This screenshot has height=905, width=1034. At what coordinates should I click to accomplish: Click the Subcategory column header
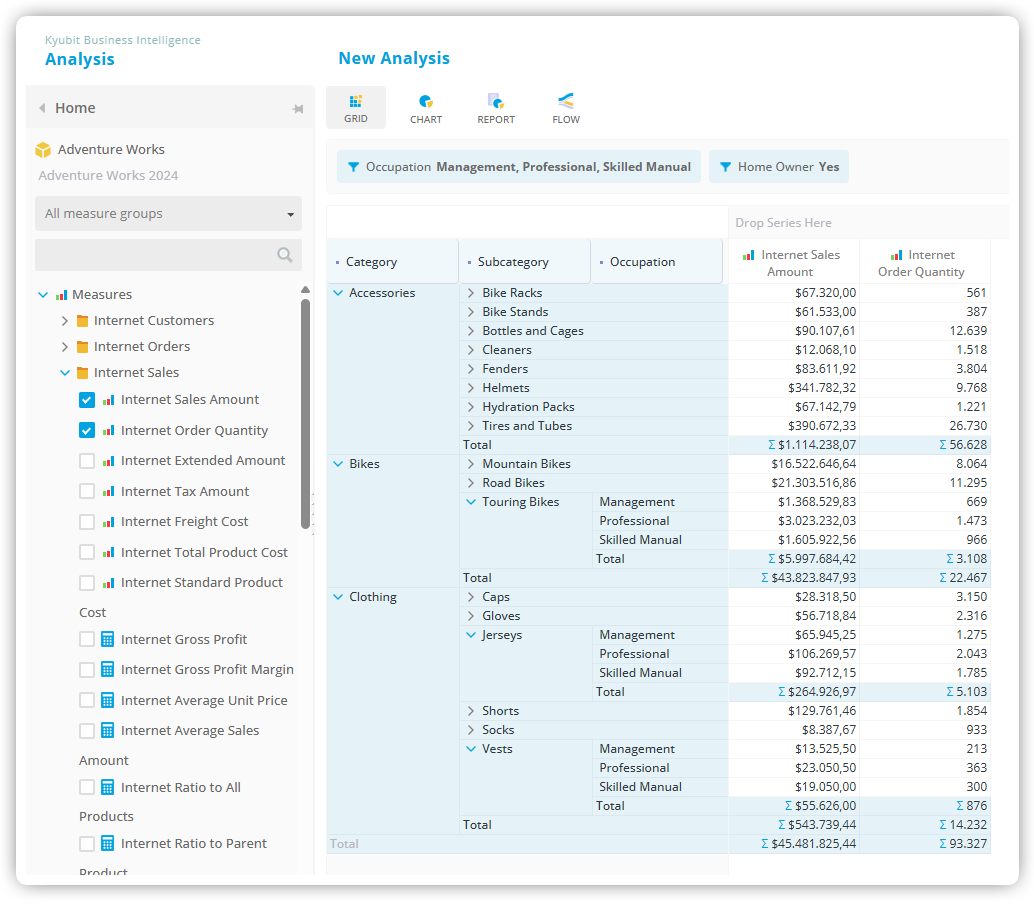point(524,262)
